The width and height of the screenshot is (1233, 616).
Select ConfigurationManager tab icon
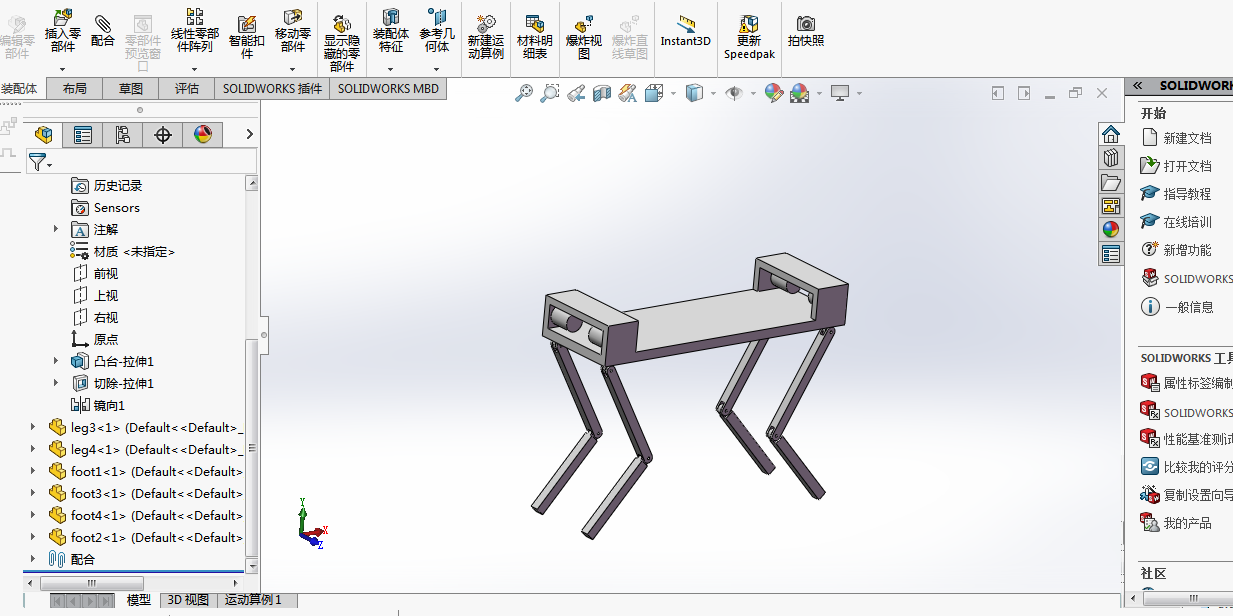point(123,134)
